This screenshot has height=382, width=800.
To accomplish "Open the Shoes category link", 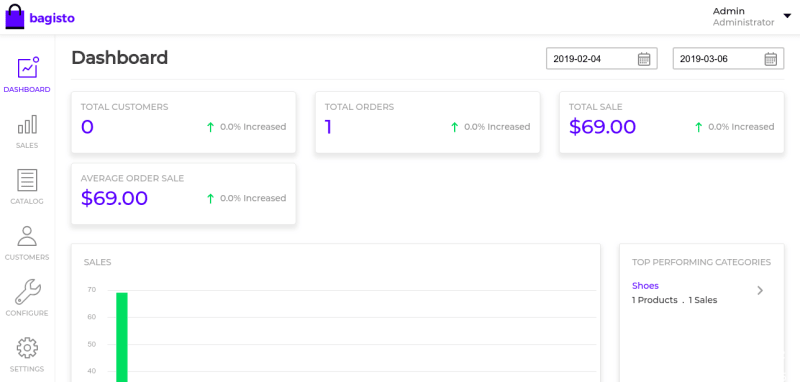I will [645, 286].
